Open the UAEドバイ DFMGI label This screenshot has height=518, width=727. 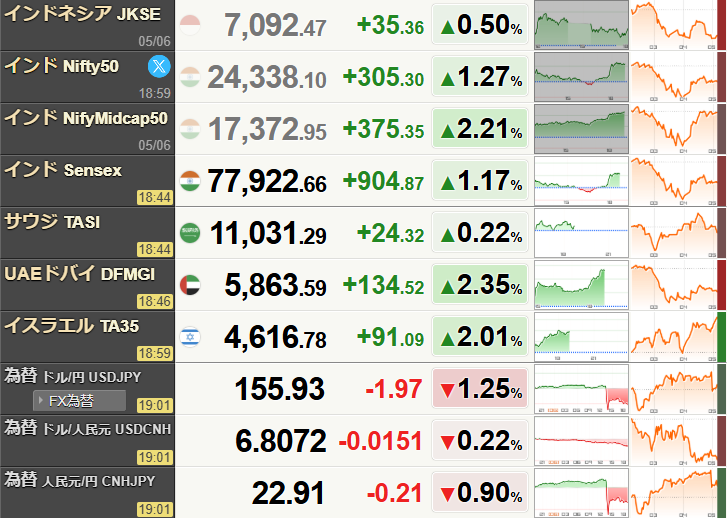79,274
